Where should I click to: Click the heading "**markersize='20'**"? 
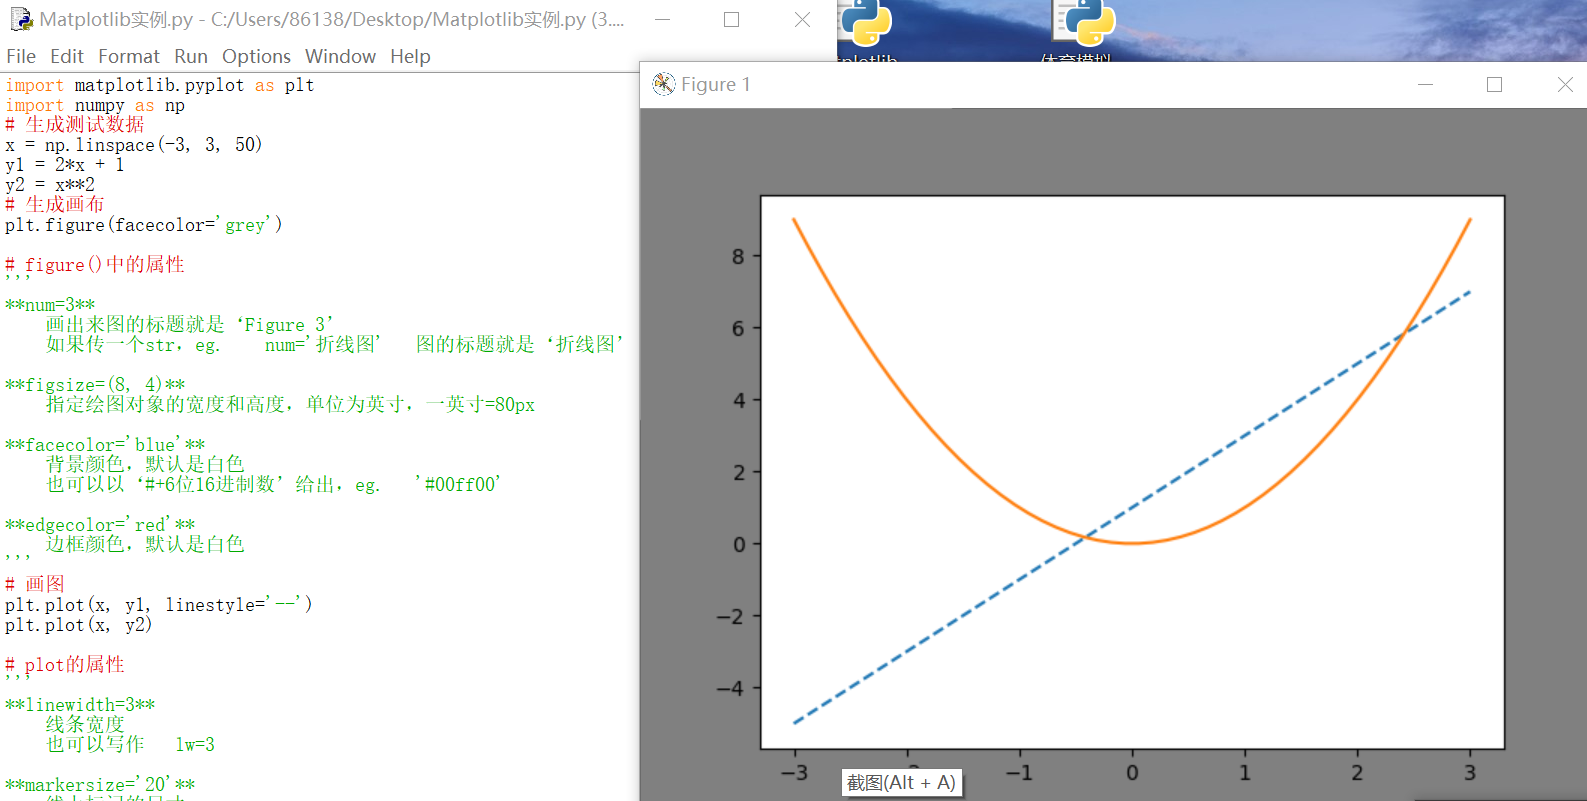point(100,785)
